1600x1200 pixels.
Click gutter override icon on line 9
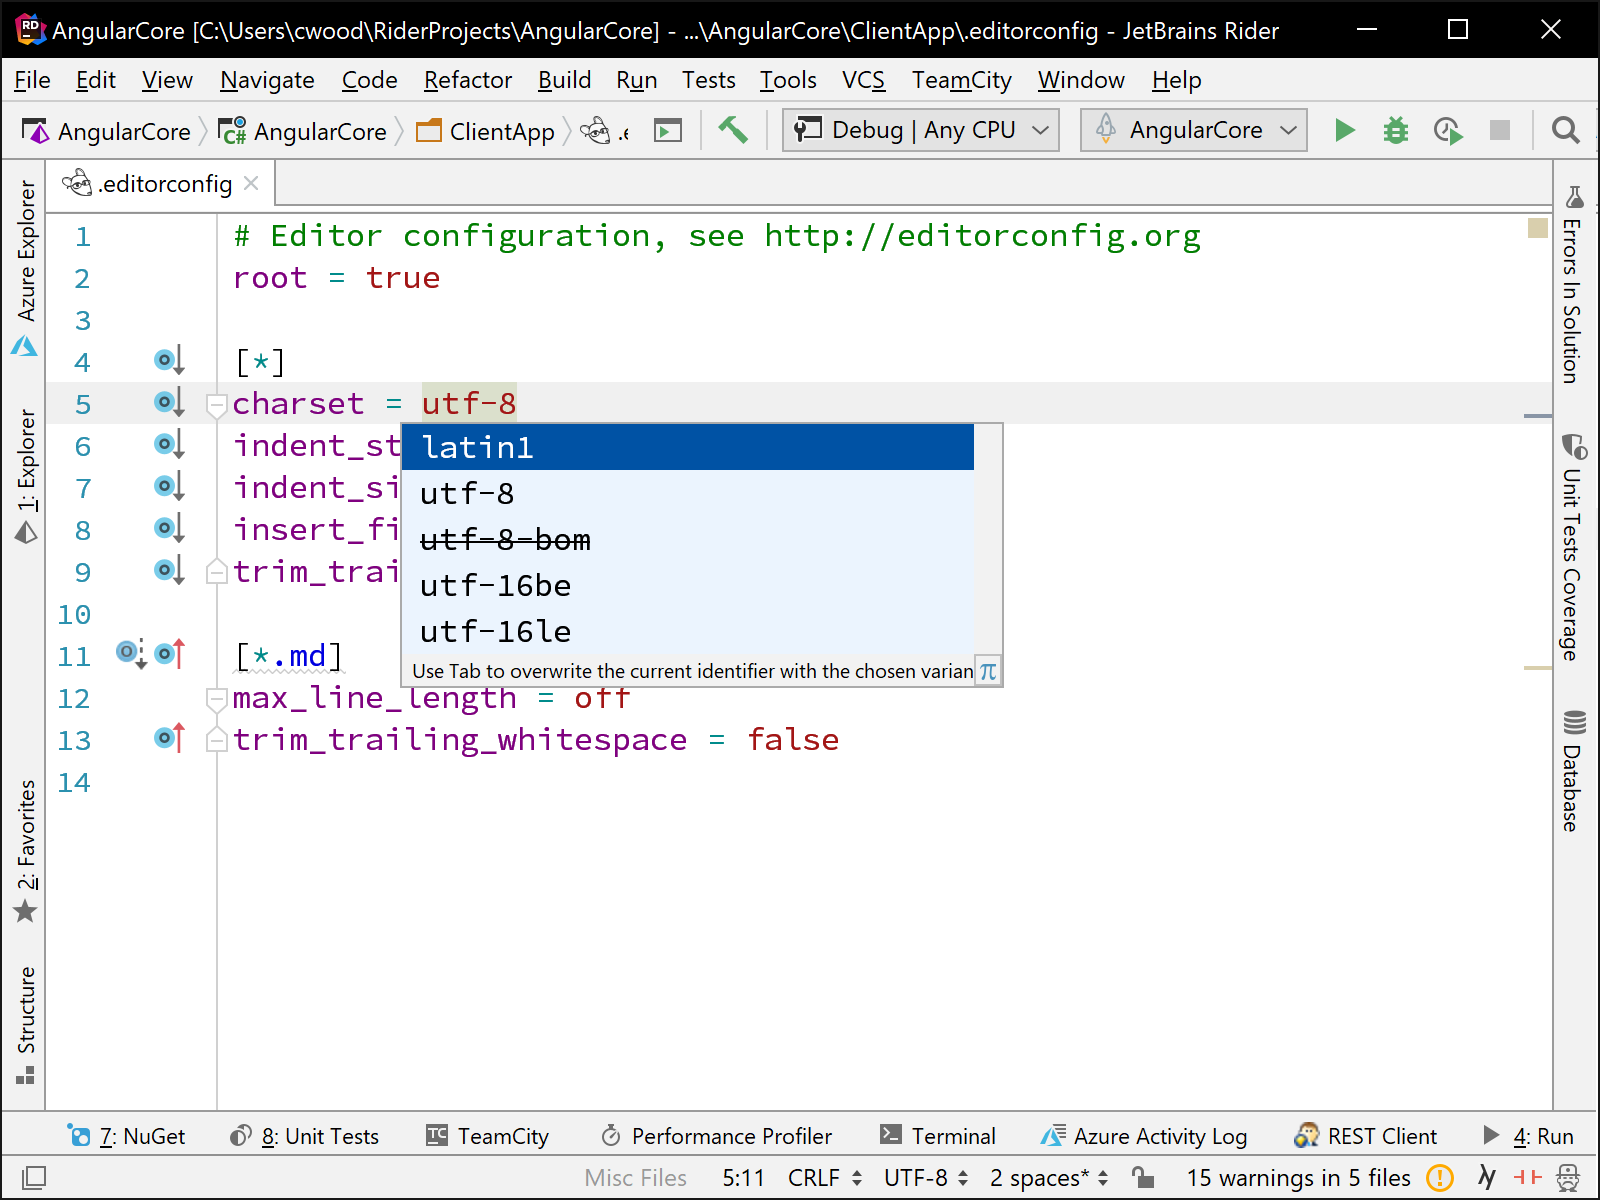(169, 570)
